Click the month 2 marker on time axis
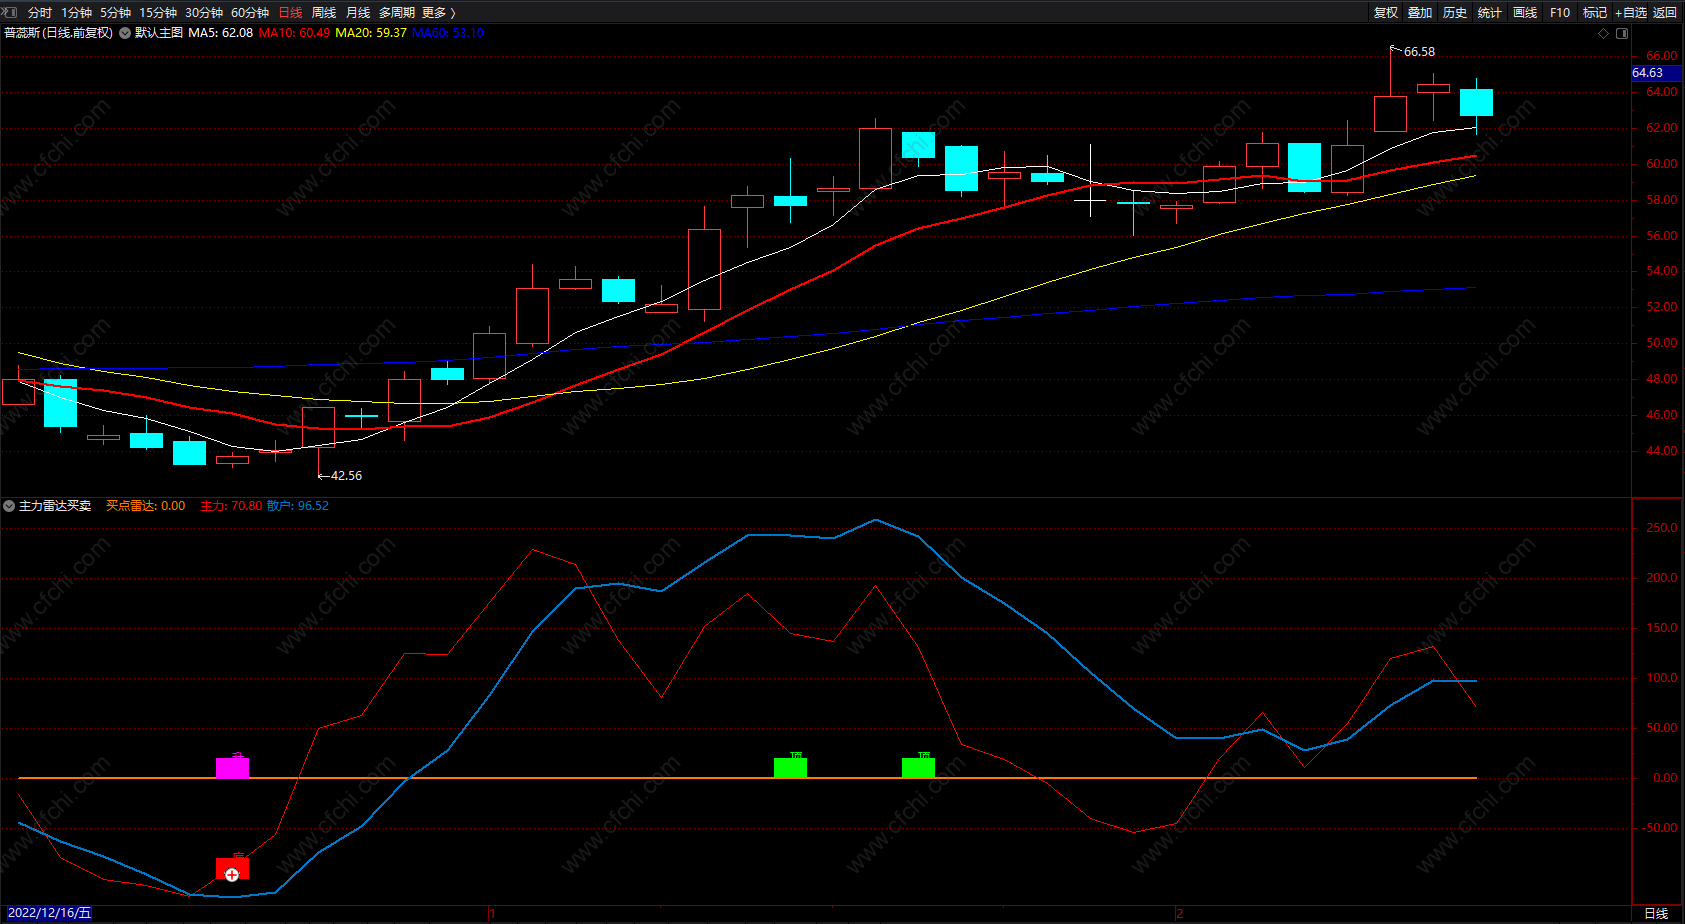Image resolution: width=1685 pixels, height=924 pixels. click(1180, 913)
